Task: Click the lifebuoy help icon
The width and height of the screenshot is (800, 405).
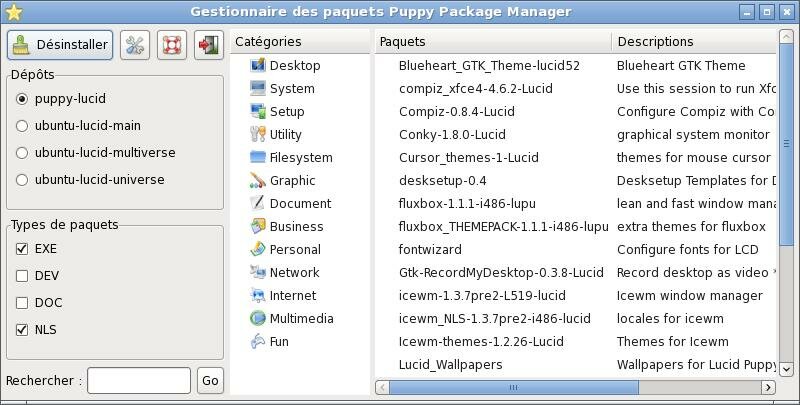Action: (x=172, y=45)
